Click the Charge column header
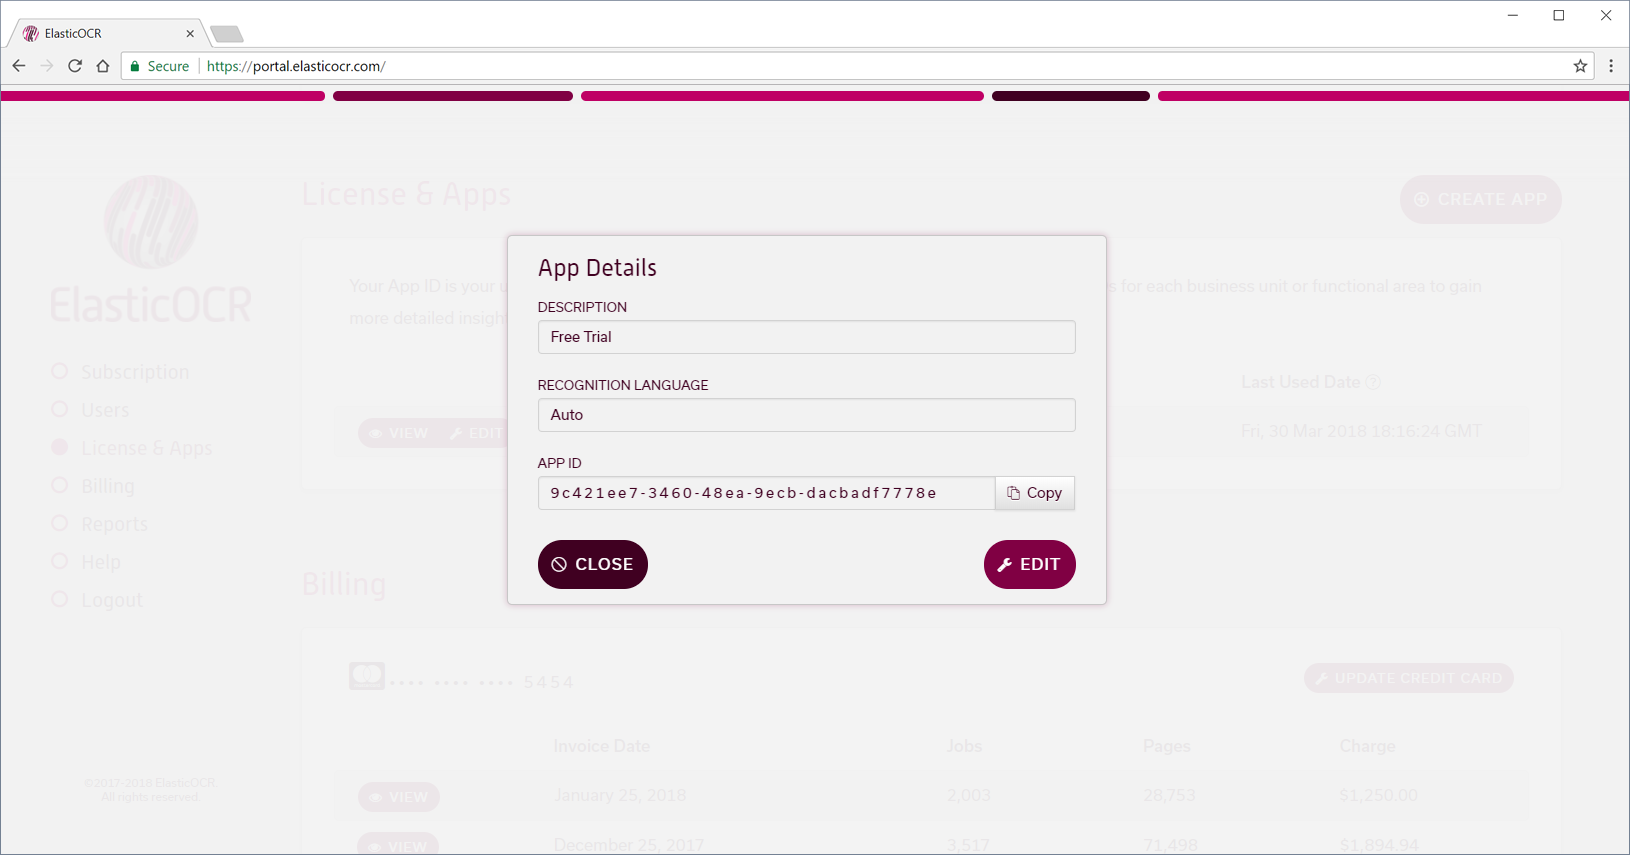Viewport: 1630px width, 855px height. coord(1367,746)
